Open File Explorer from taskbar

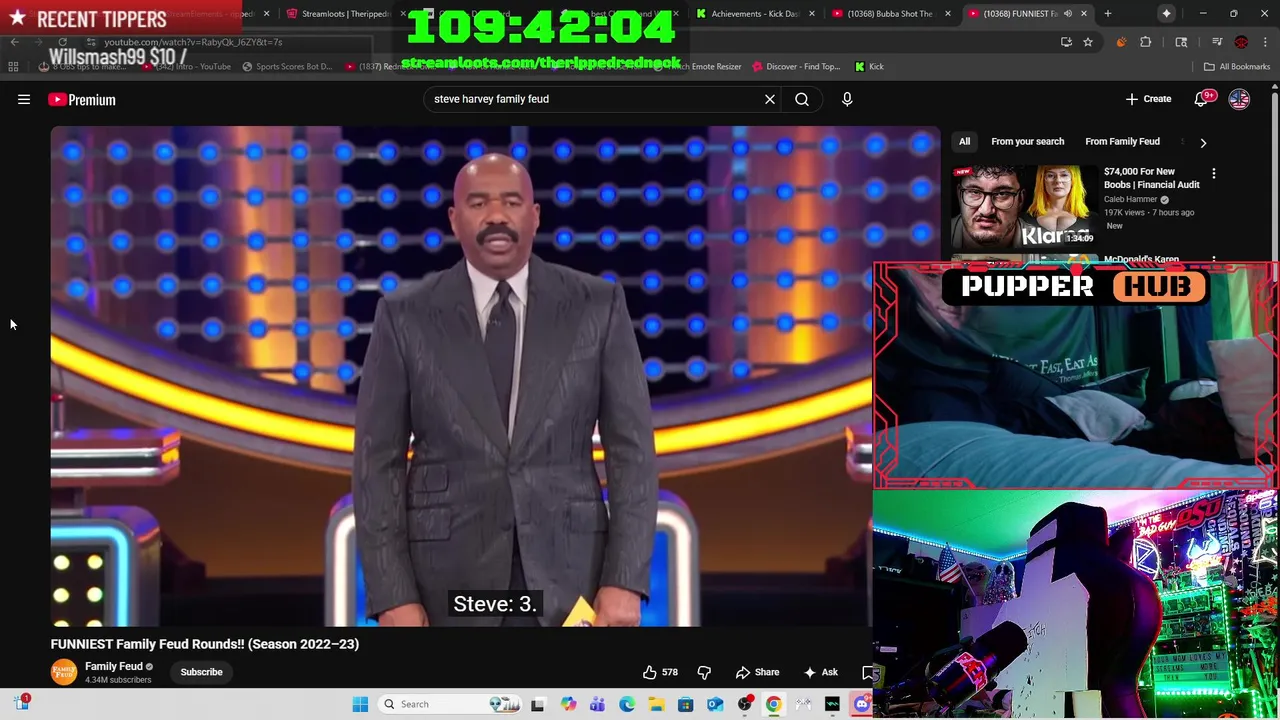click(656, 704)
